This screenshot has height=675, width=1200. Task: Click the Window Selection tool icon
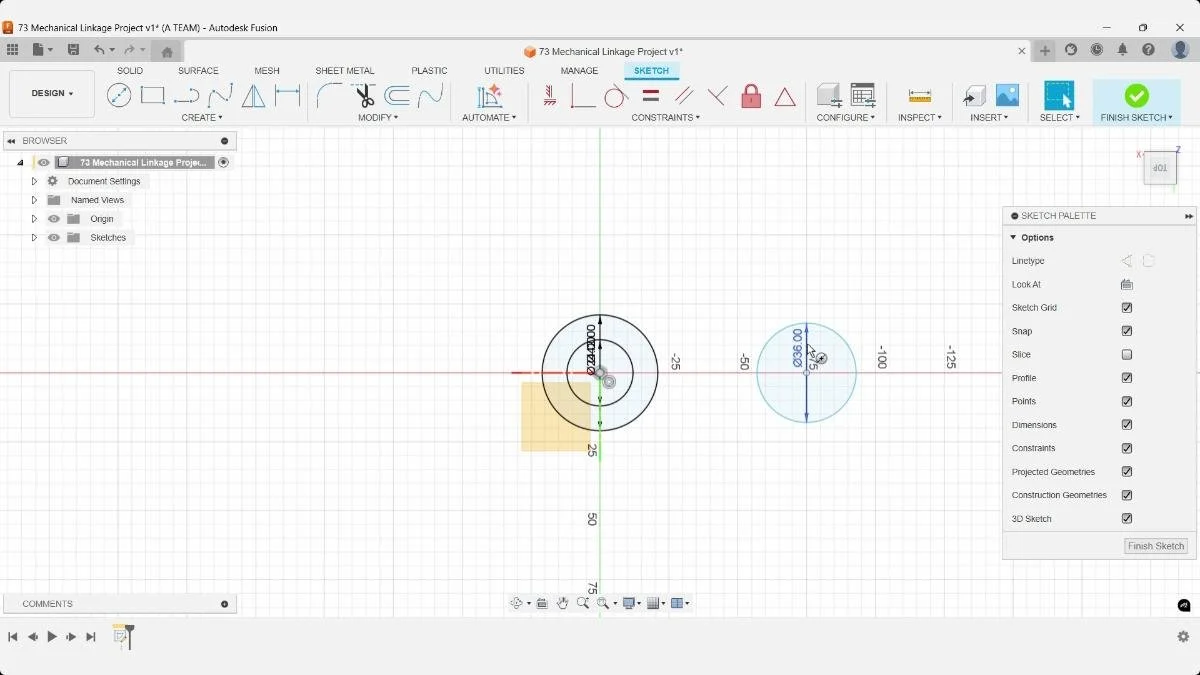click(1058, 95)
